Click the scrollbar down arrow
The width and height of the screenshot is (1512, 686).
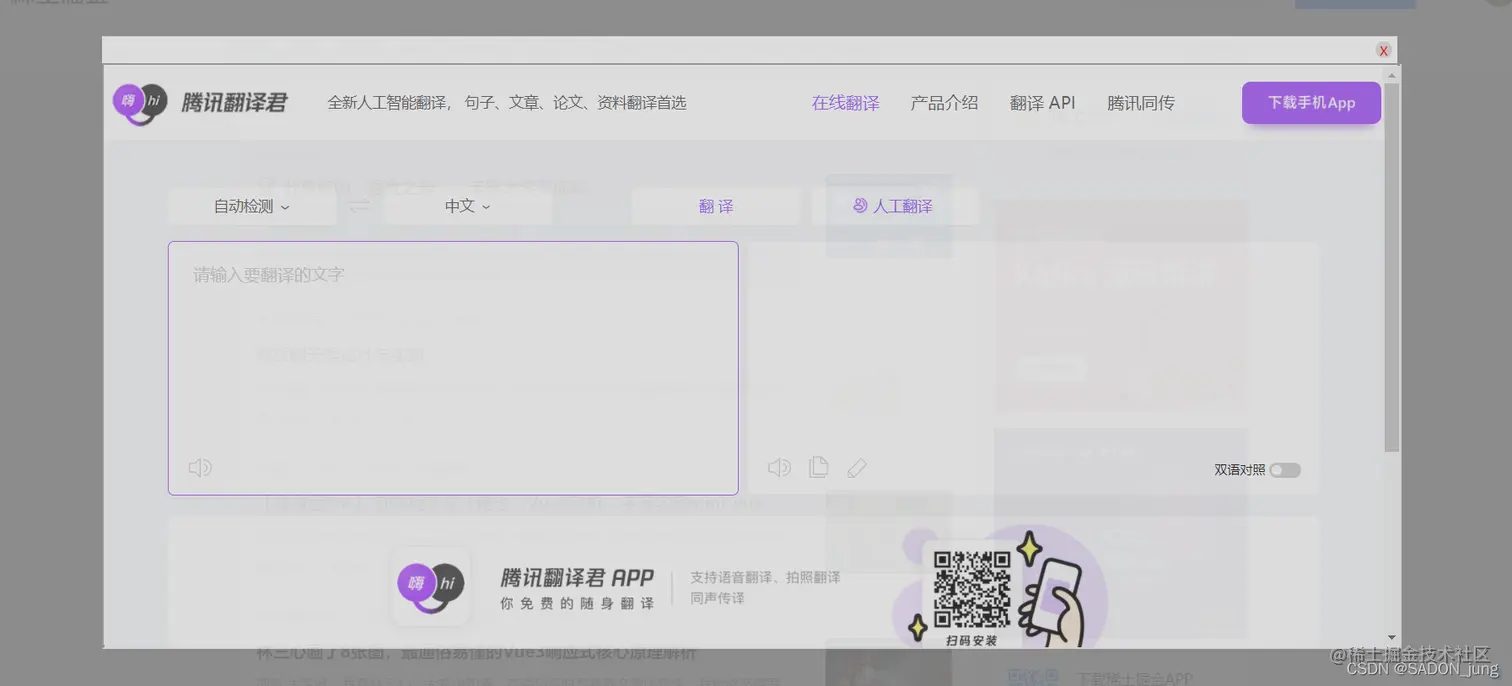click(x=1392, y=638)
